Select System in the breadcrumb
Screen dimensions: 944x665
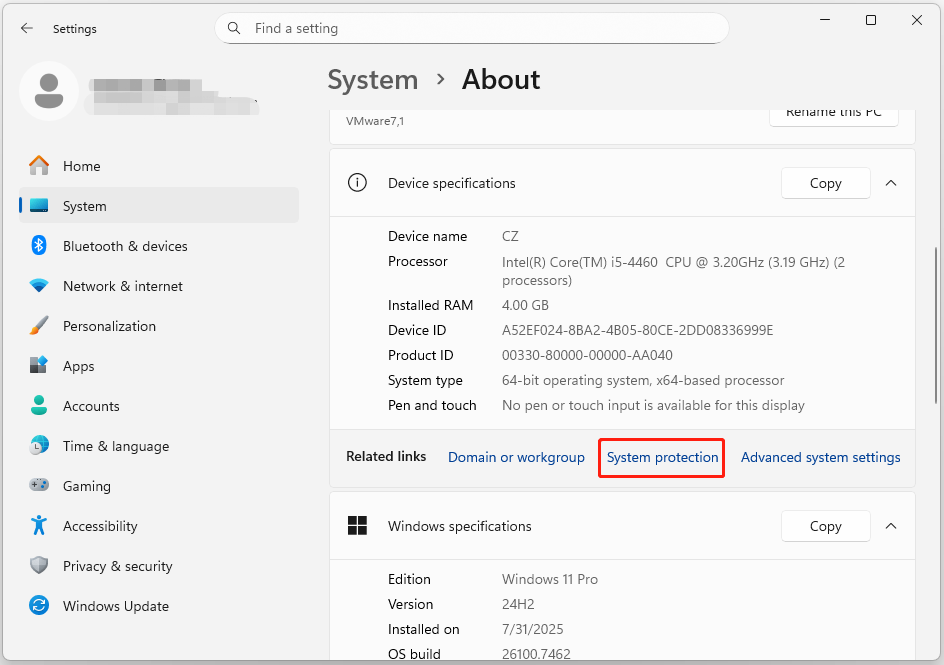click(x=373, y=80)
